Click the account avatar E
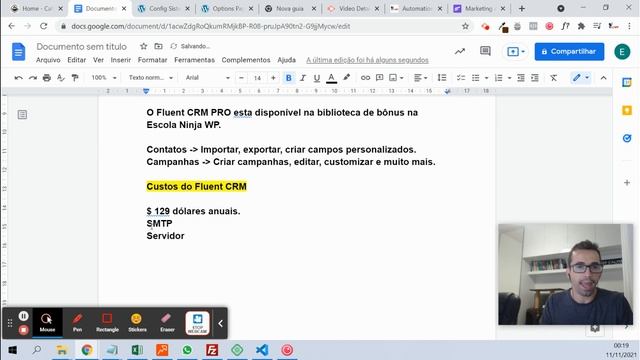 (x=622, y=51)
